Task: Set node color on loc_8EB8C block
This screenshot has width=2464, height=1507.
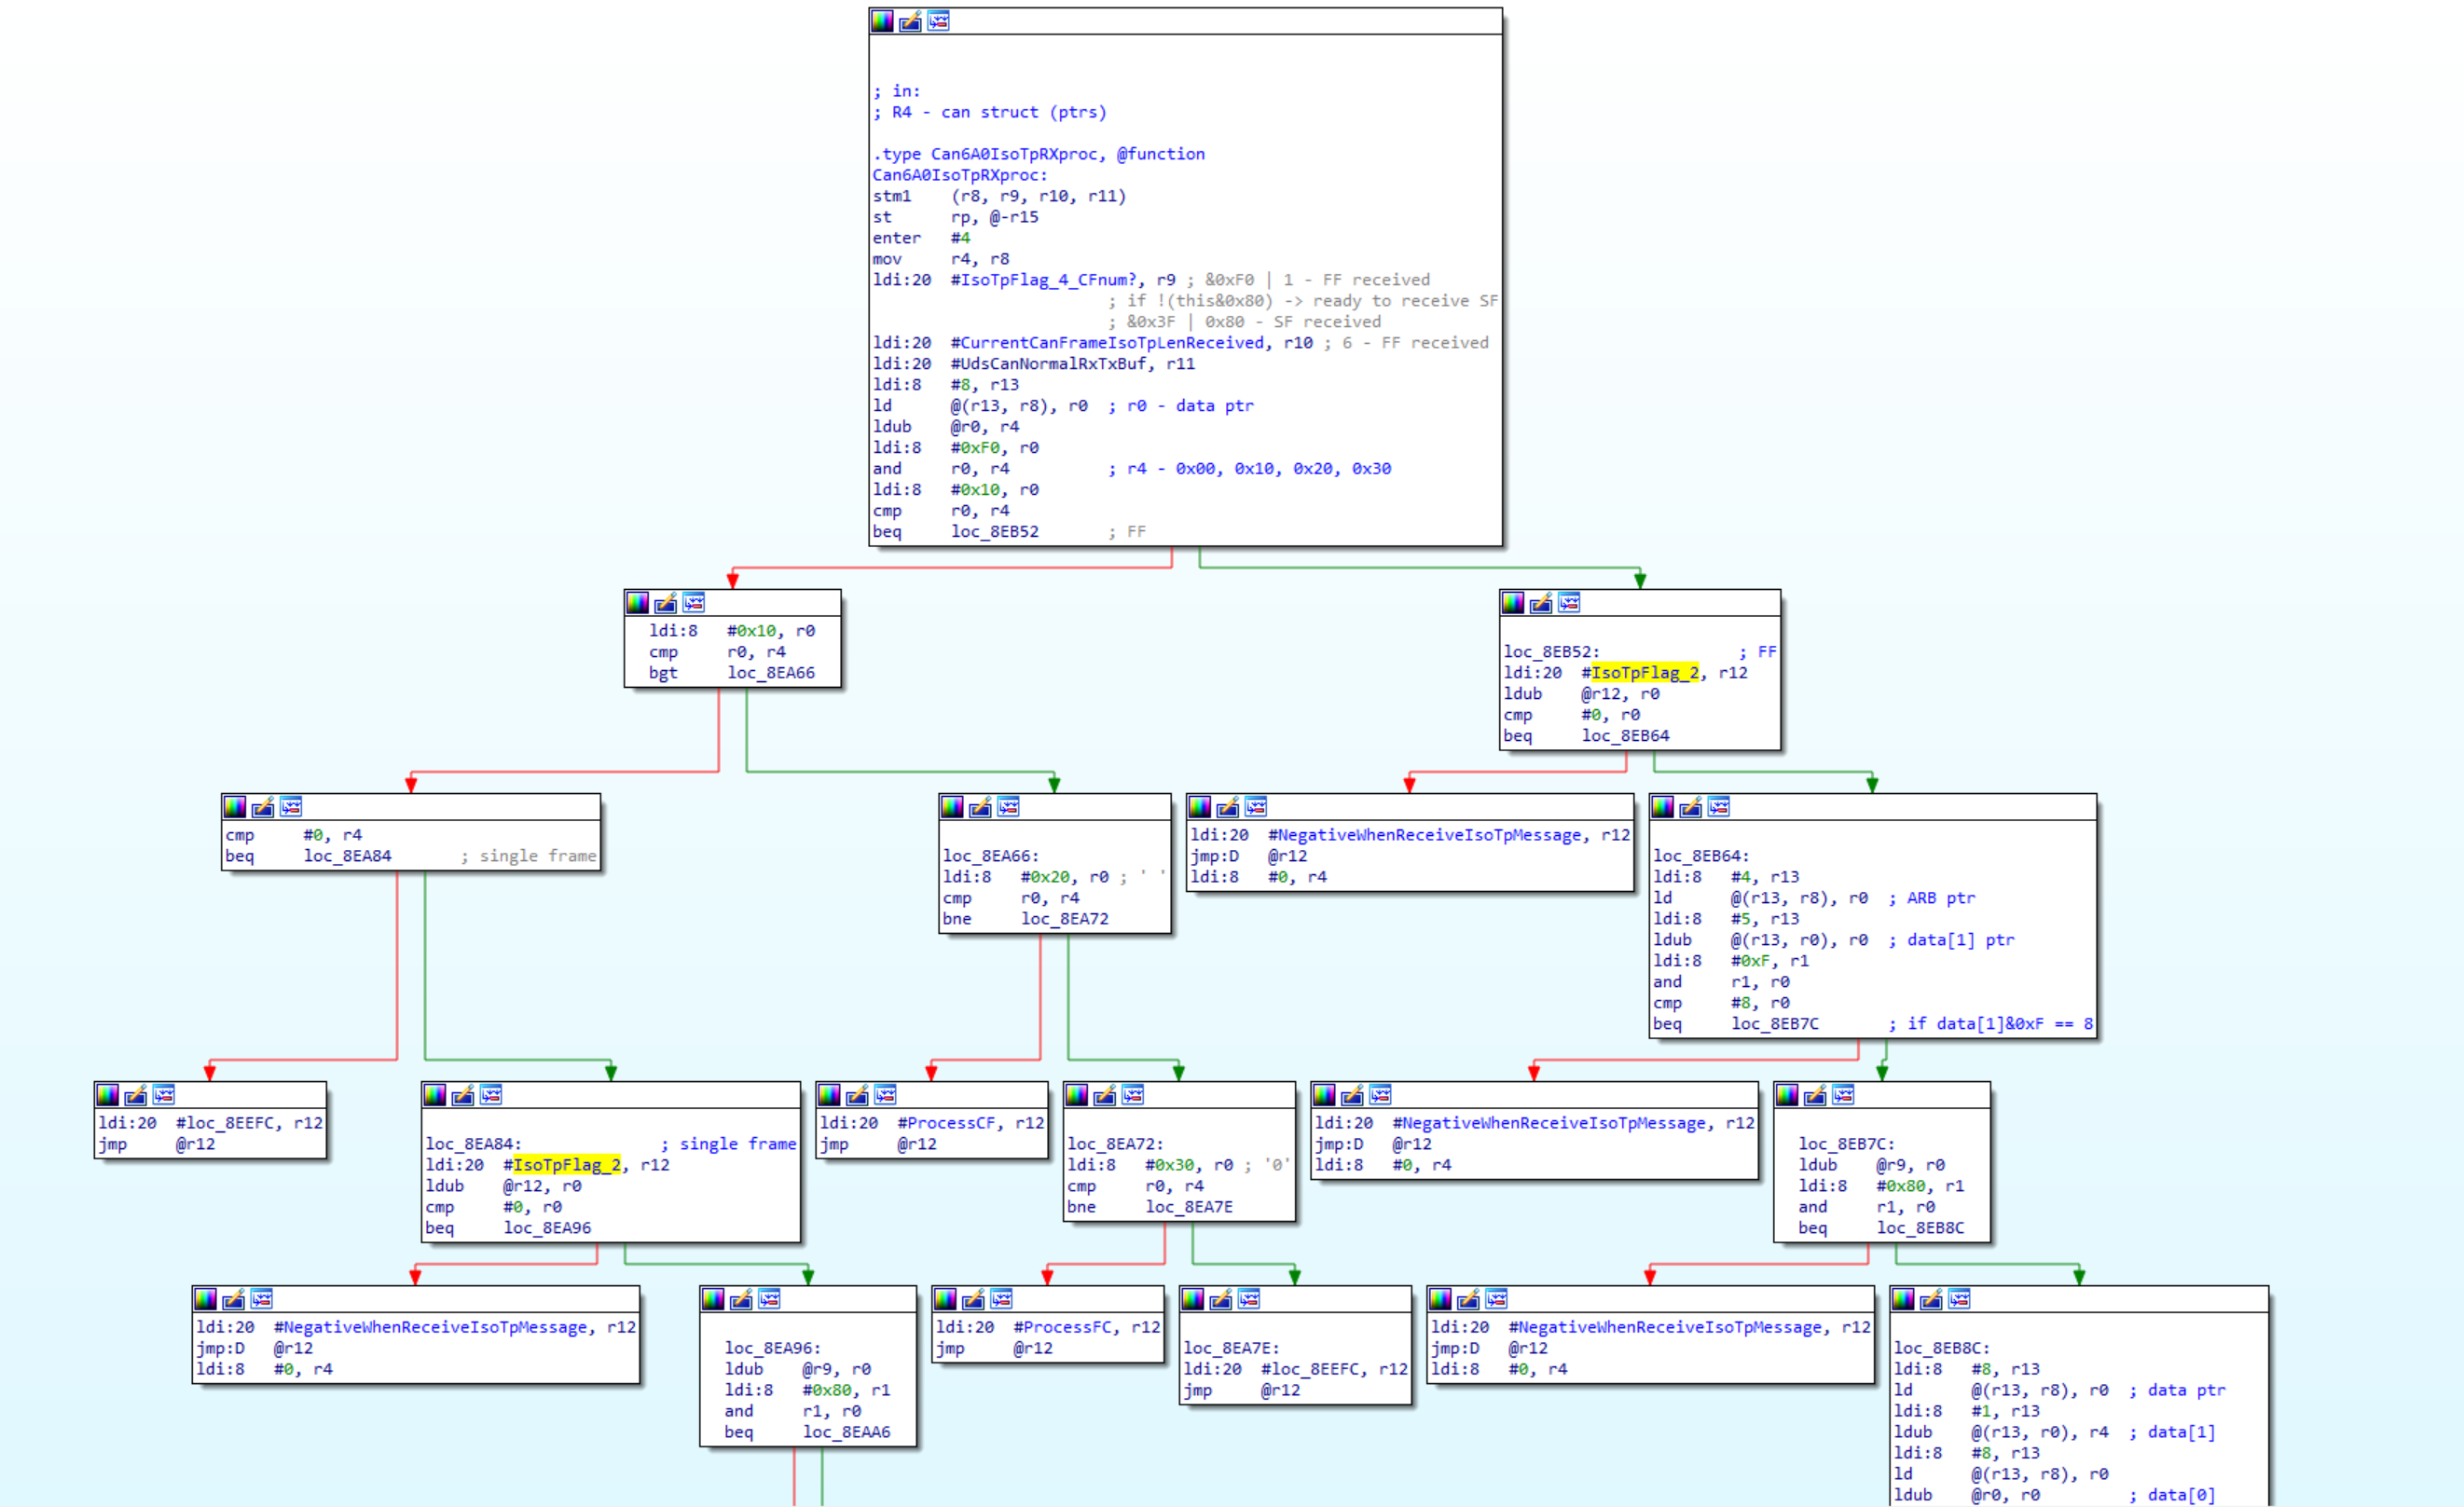Action: tap(1903, 1299)
